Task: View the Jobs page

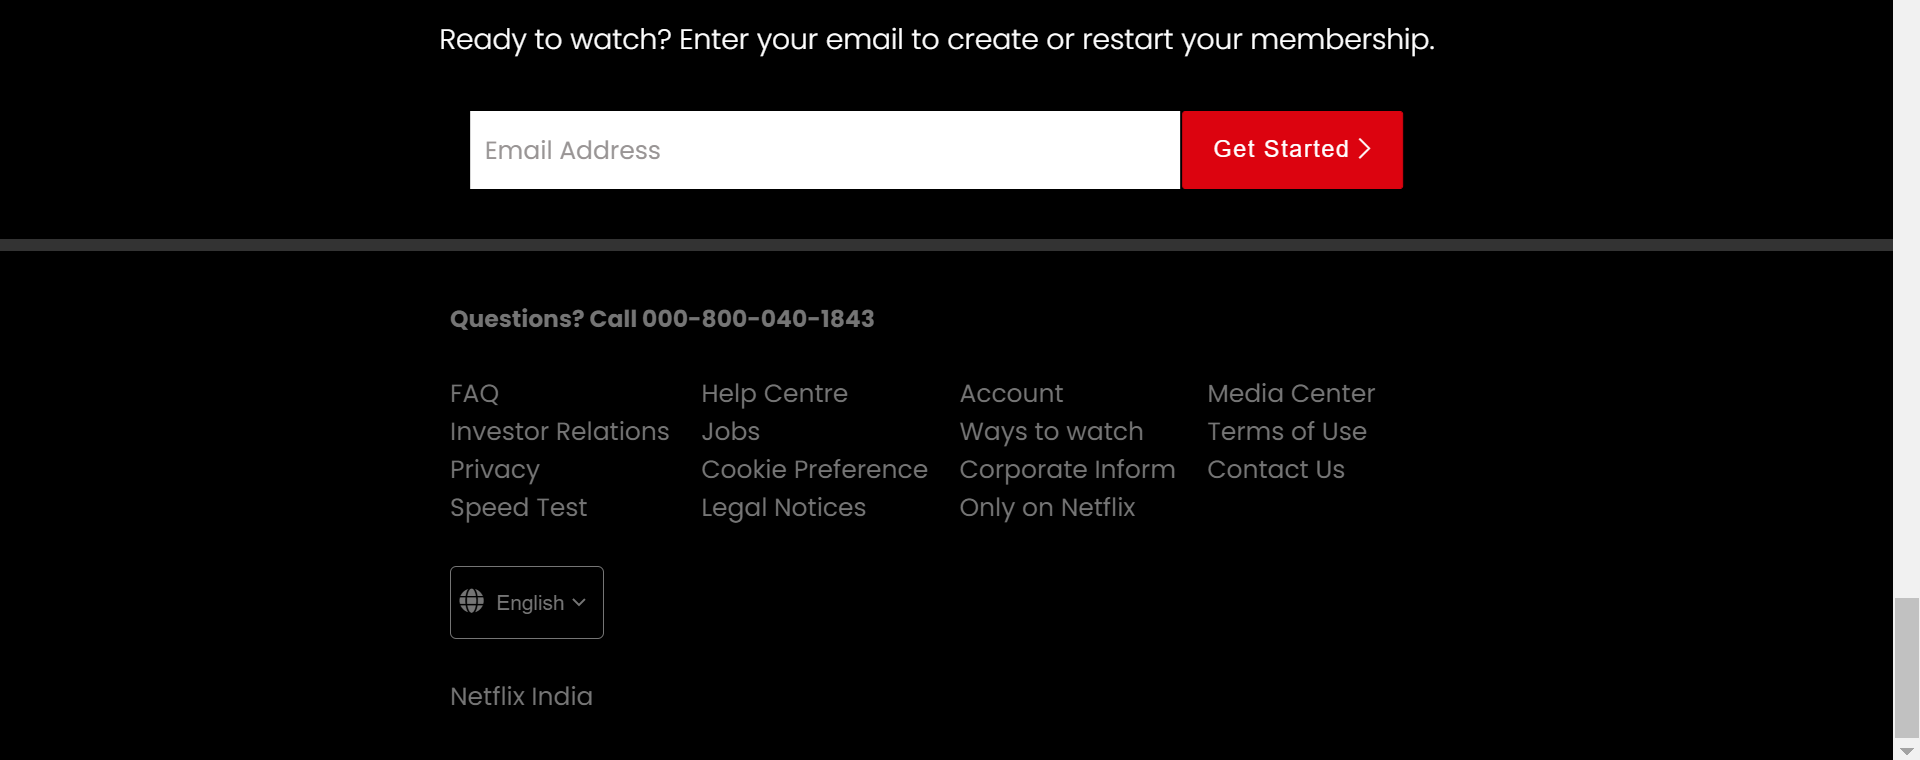Action: pyautogui.click(x=730, y=431)
